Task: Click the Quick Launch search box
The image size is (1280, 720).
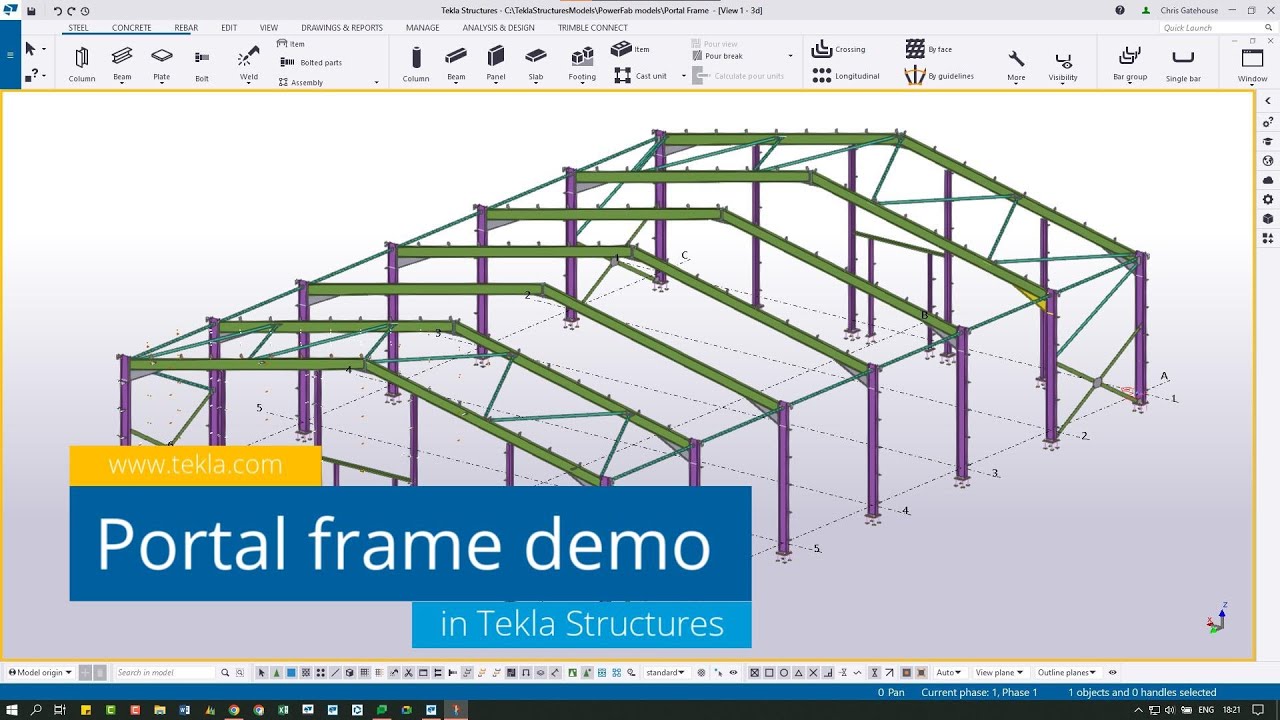Action: tap(1215, 28)
